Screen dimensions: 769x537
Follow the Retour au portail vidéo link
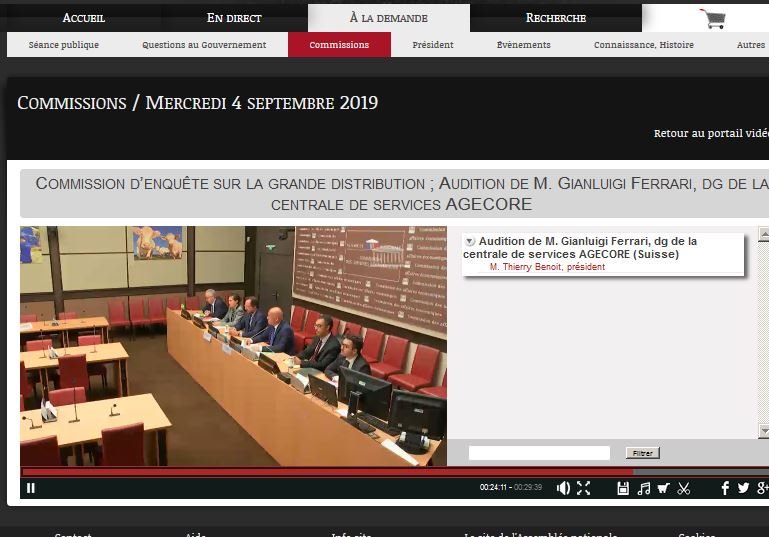click(x=711, y=133)
